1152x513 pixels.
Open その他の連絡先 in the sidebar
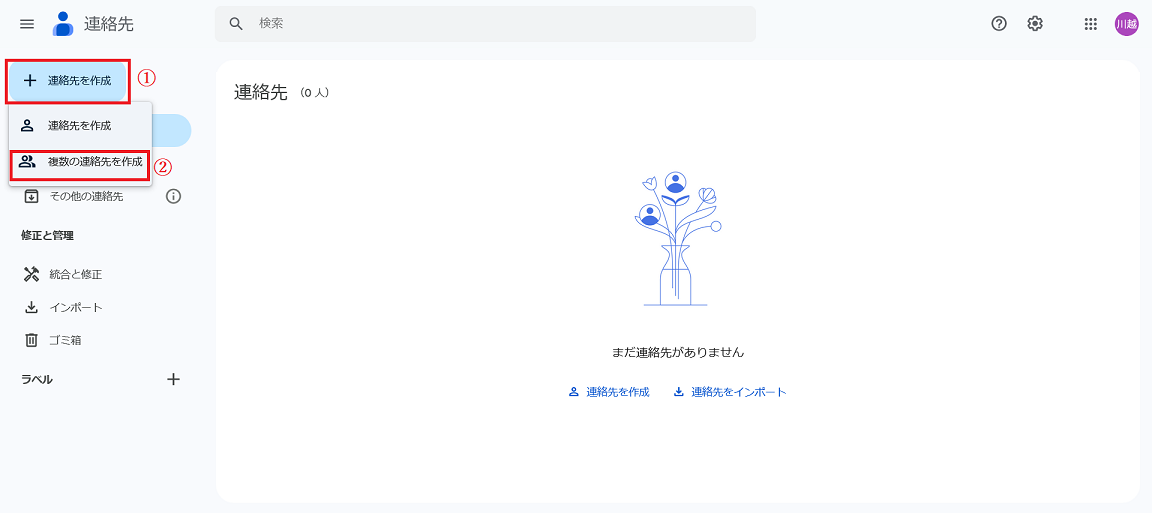tap(86, 196)
